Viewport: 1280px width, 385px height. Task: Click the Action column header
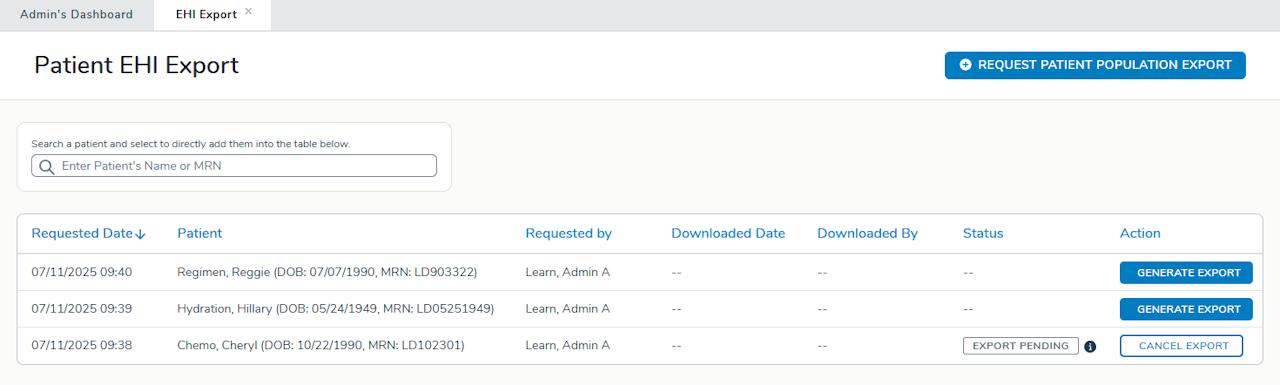tap(1140, 233)
